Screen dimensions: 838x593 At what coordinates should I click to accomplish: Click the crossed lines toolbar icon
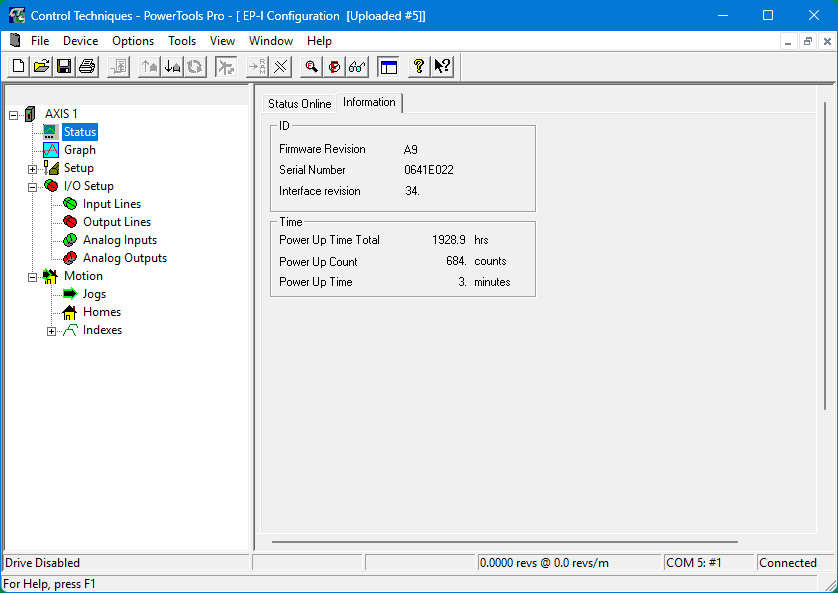pos(280,67)
